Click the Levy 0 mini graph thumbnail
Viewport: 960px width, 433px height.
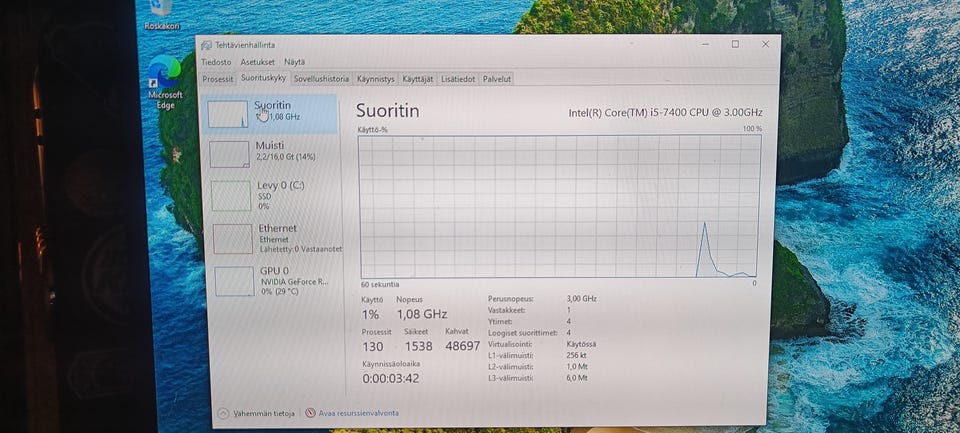tap(231, 195)
